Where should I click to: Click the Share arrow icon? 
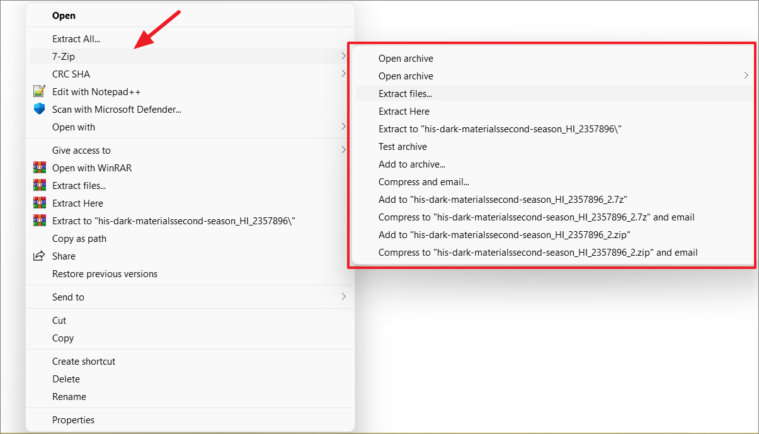(x=39, y=256)
